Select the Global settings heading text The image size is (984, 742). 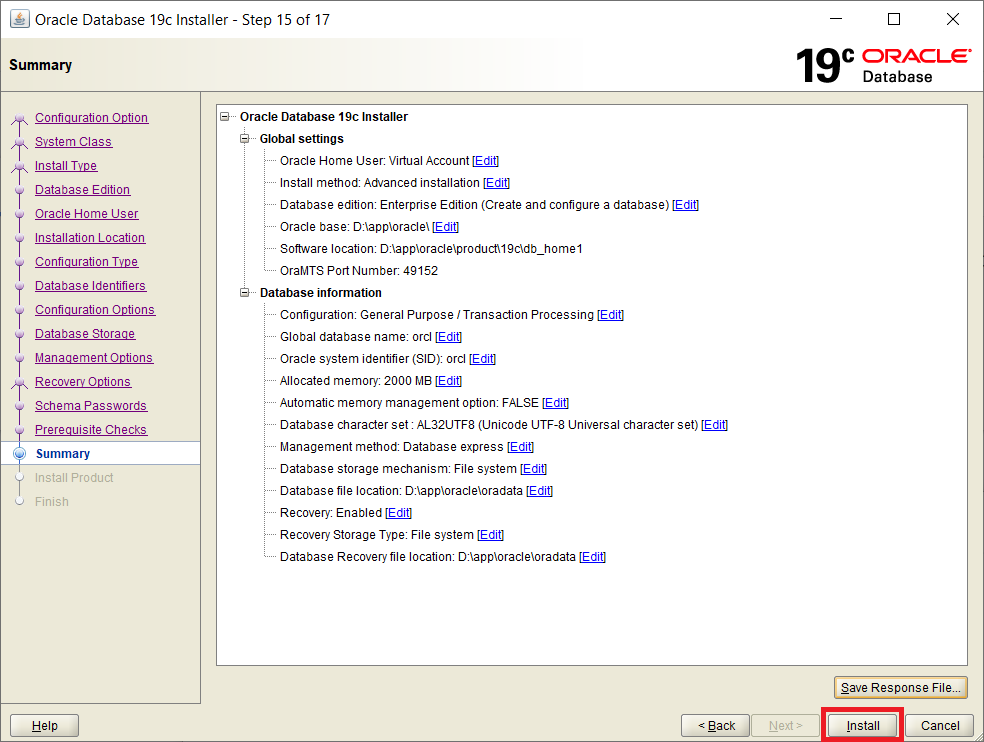(302, 139)
